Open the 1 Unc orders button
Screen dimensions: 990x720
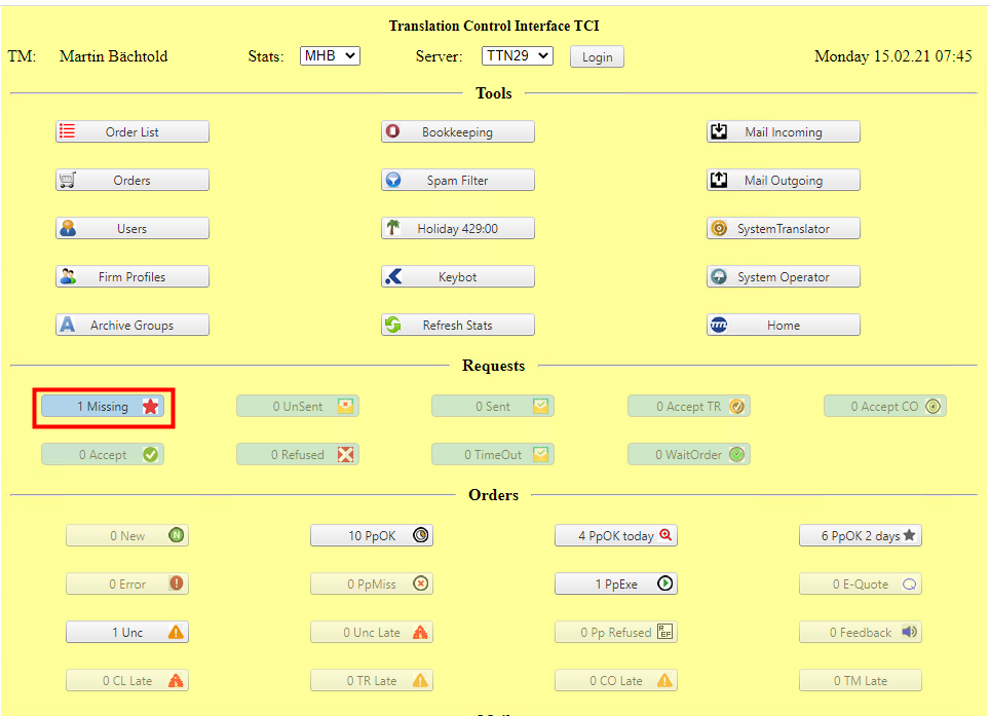(127, 632)
